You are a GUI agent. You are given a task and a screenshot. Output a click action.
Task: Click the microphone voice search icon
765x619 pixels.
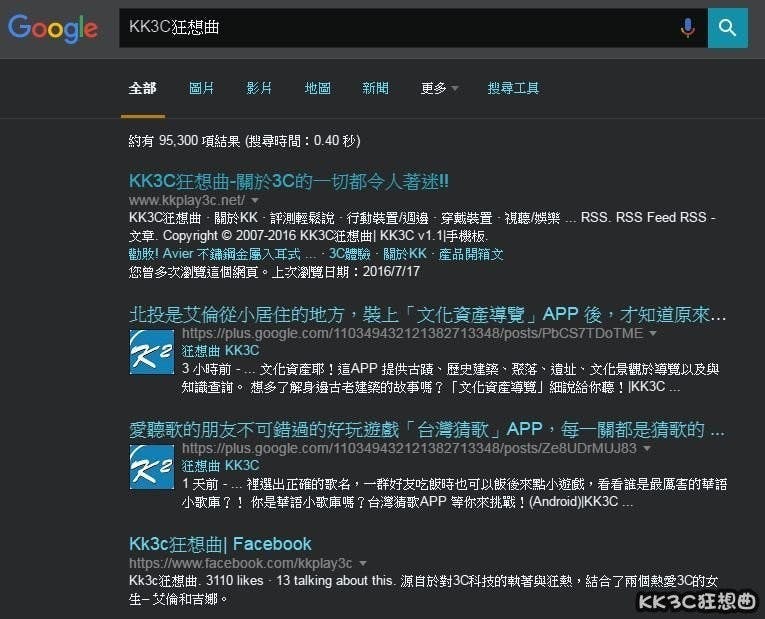(x=687, y=28)
